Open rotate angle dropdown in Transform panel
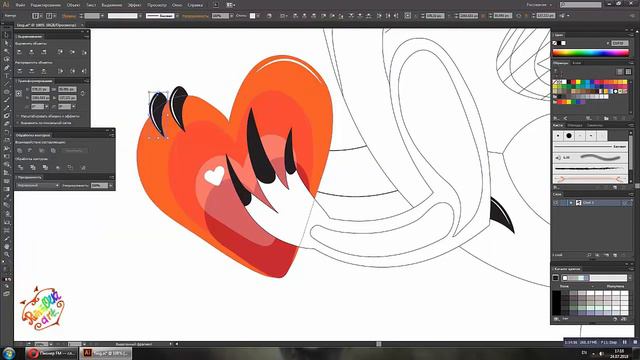The image size is (640, 360). click(47, 107)
